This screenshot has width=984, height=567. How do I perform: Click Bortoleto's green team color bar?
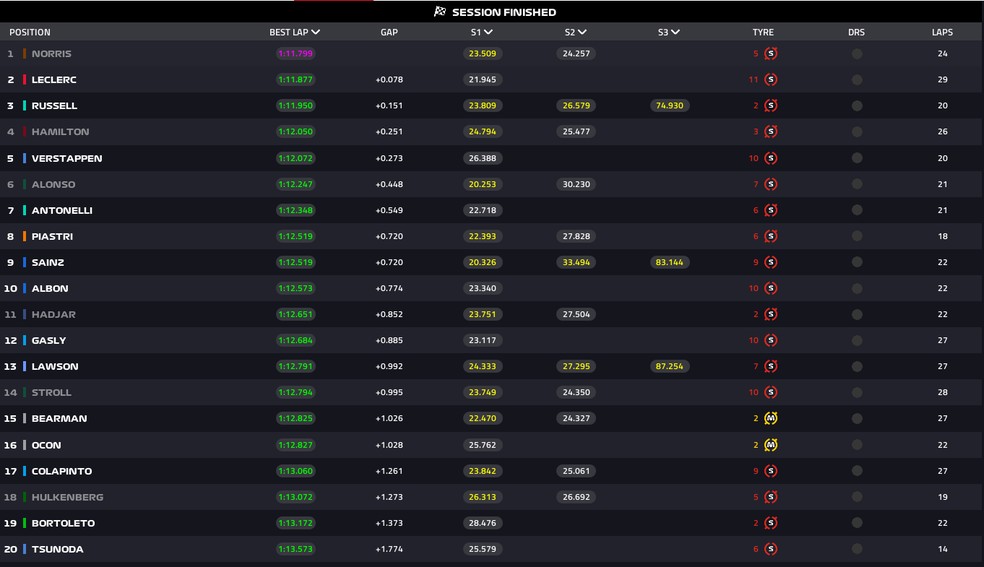point(24,523)
